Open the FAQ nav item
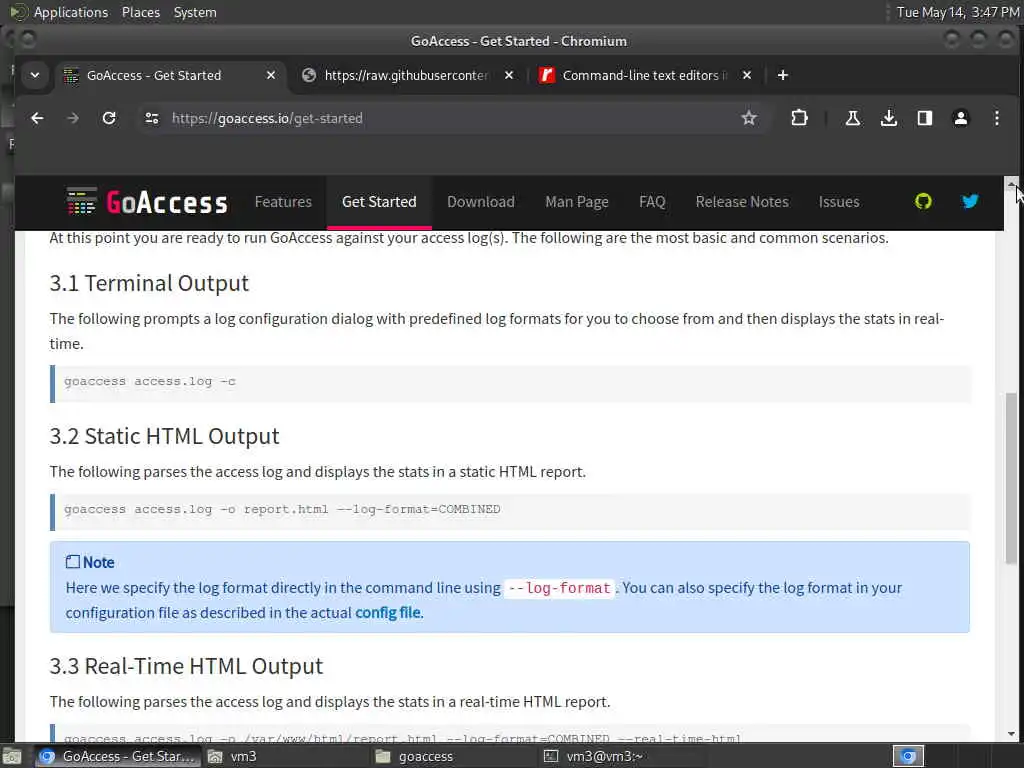 (652, 202)
